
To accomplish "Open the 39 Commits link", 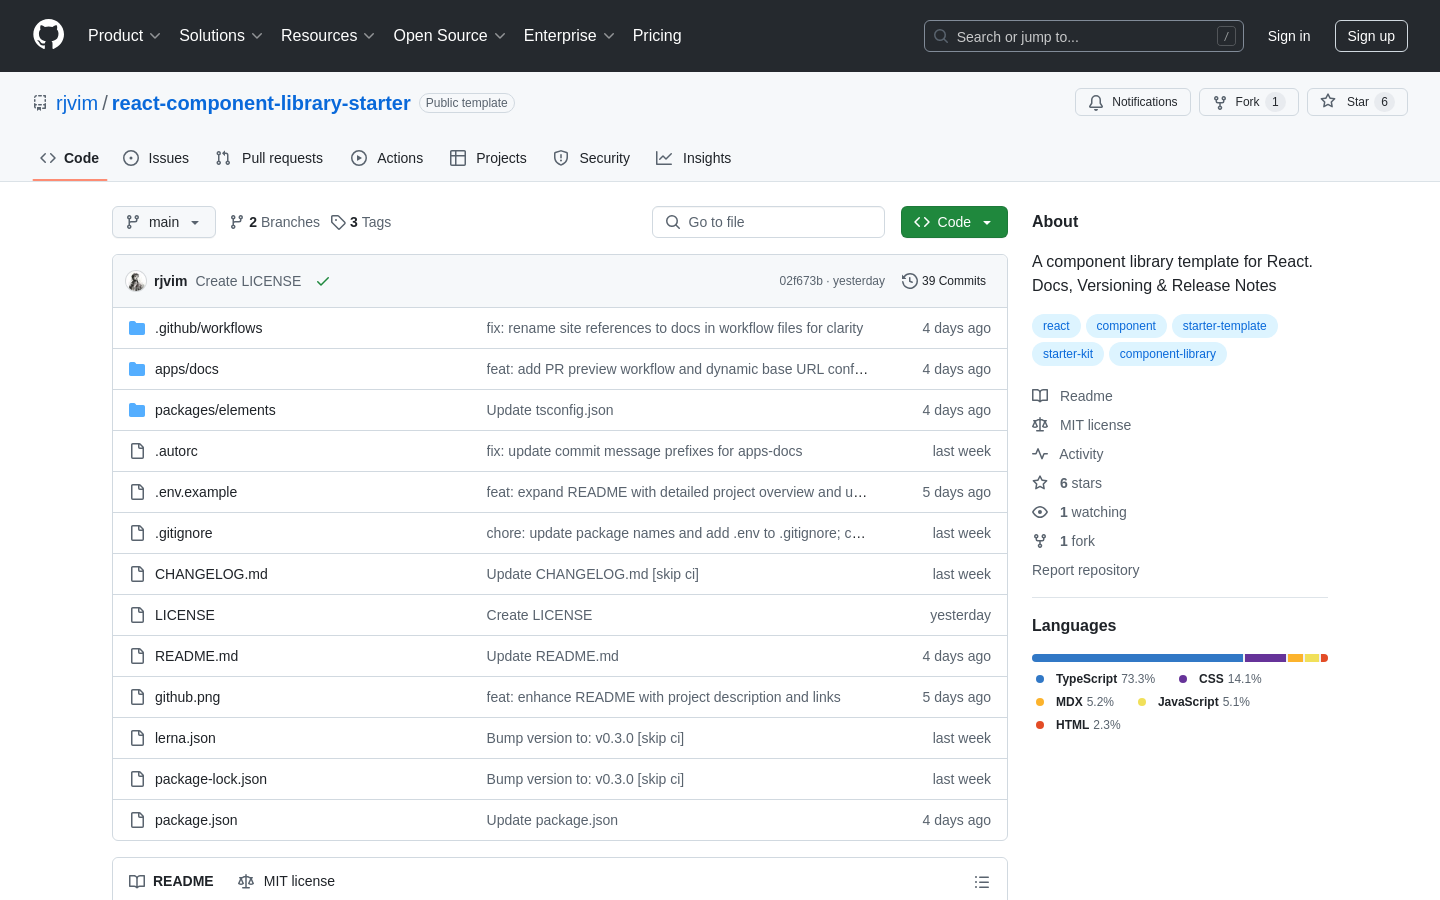I will 944,281.
